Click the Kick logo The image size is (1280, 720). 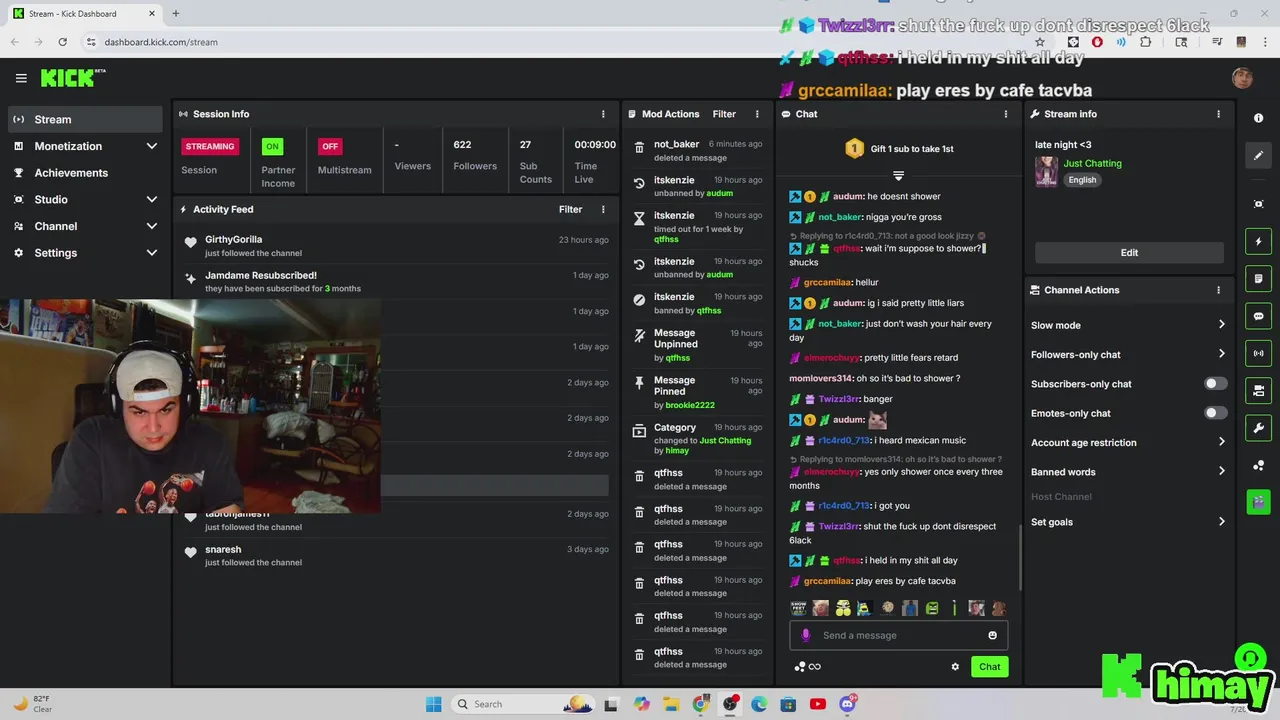coord(72,78)
